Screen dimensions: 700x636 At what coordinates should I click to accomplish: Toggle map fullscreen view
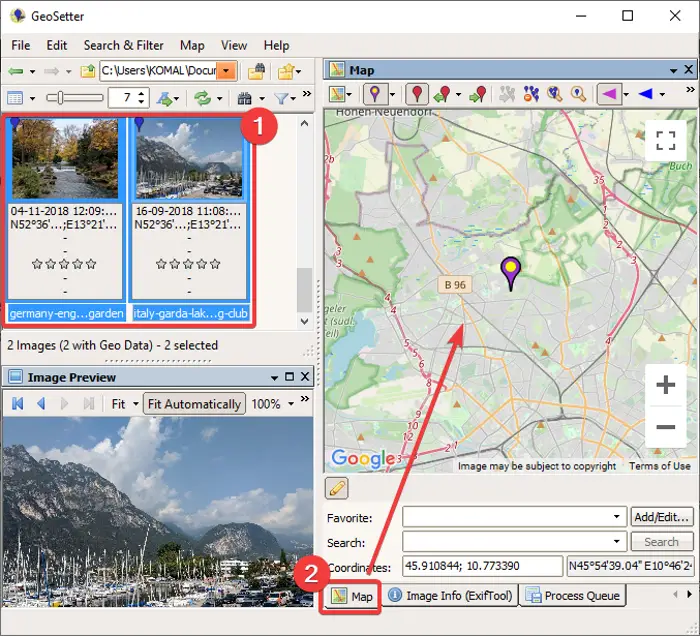666,141
